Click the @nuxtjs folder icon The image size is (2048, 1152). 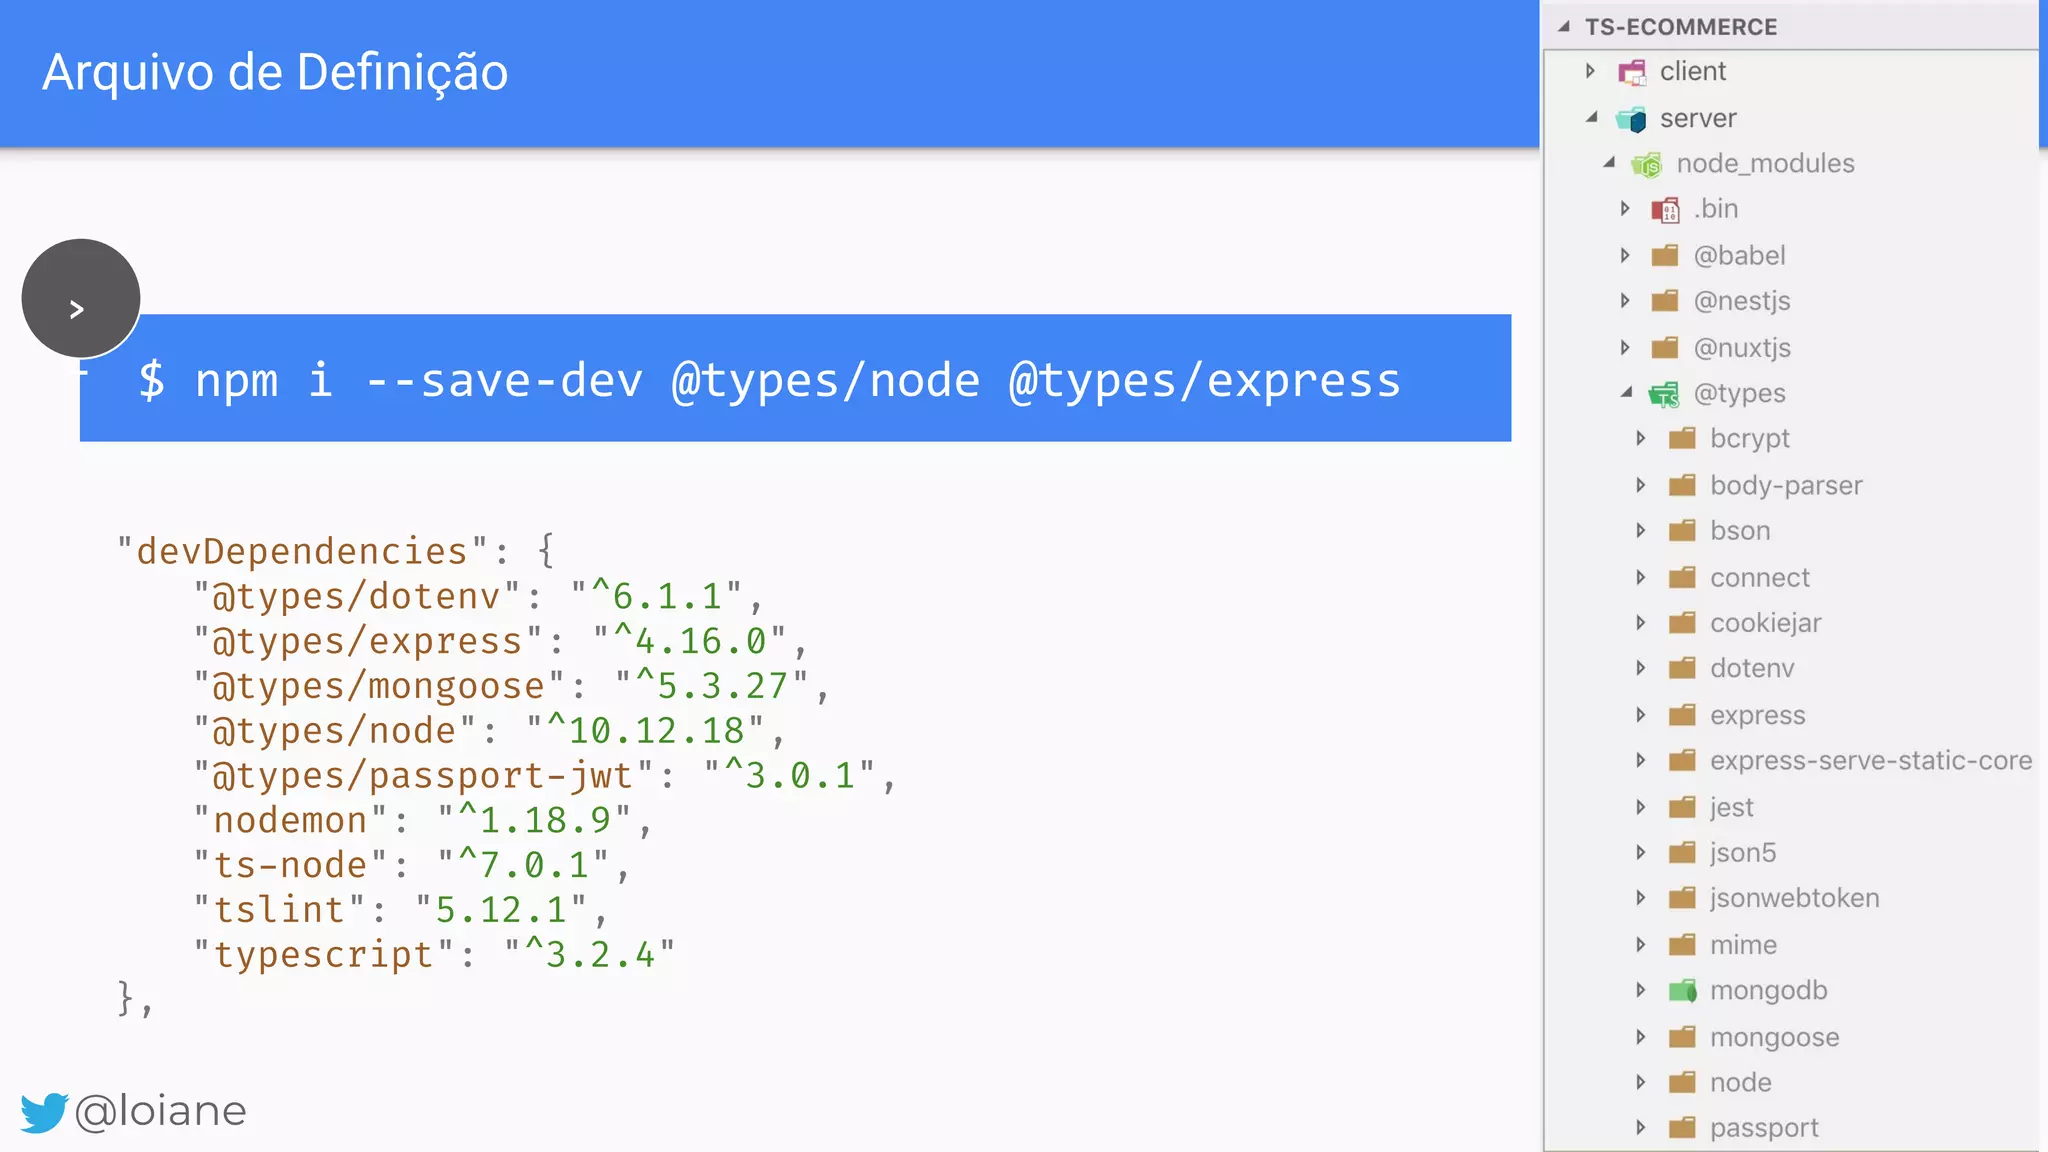click(1665, 348)
